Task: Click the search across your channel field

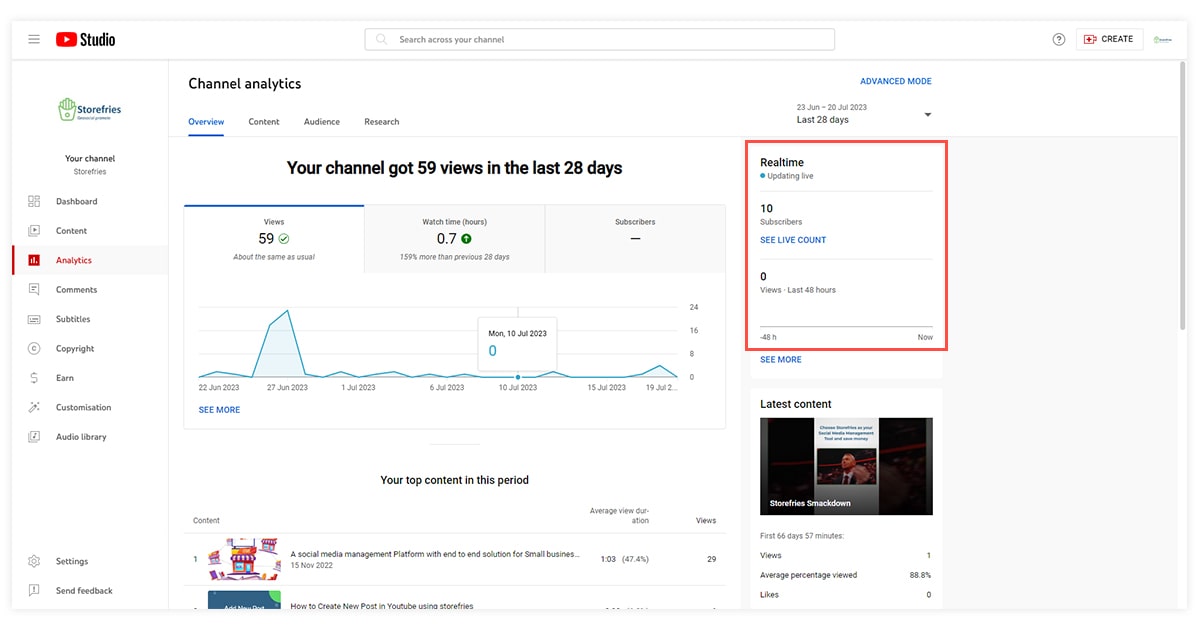Action: 600,40
